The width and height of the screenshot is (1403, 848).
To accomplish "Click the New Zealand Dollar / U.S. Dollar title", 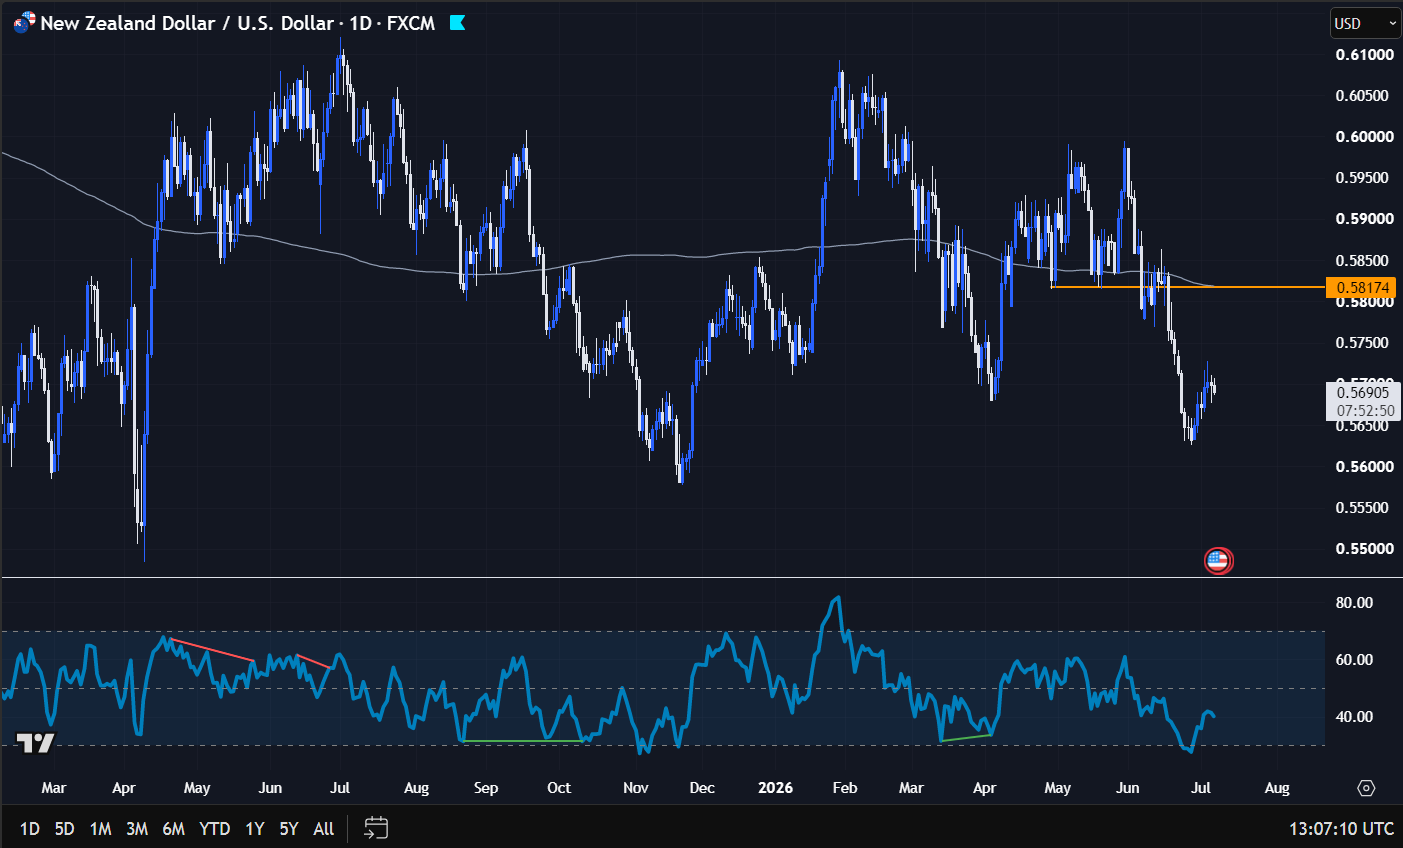I will [x=187, y=23].
